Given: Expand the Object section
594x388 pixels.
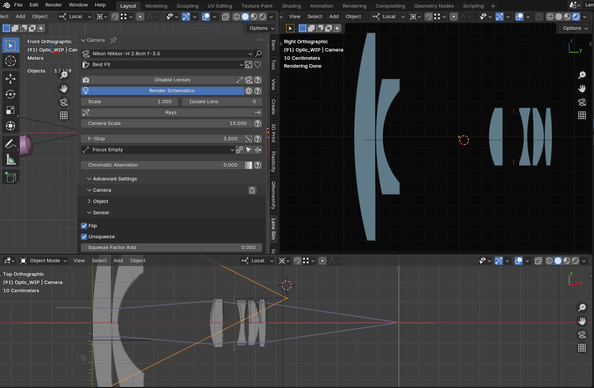Looking at the screenshot, I should point(98,202).
